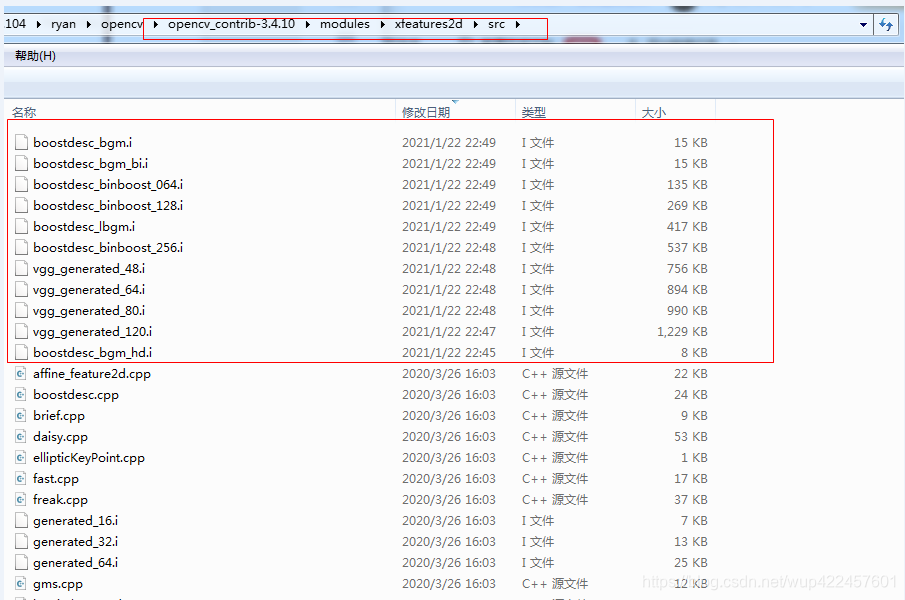Image resolution: width=905 pixels, height=600 pixels.
Task: Sort files by 大小 column
Action: (x=654, y=111)
